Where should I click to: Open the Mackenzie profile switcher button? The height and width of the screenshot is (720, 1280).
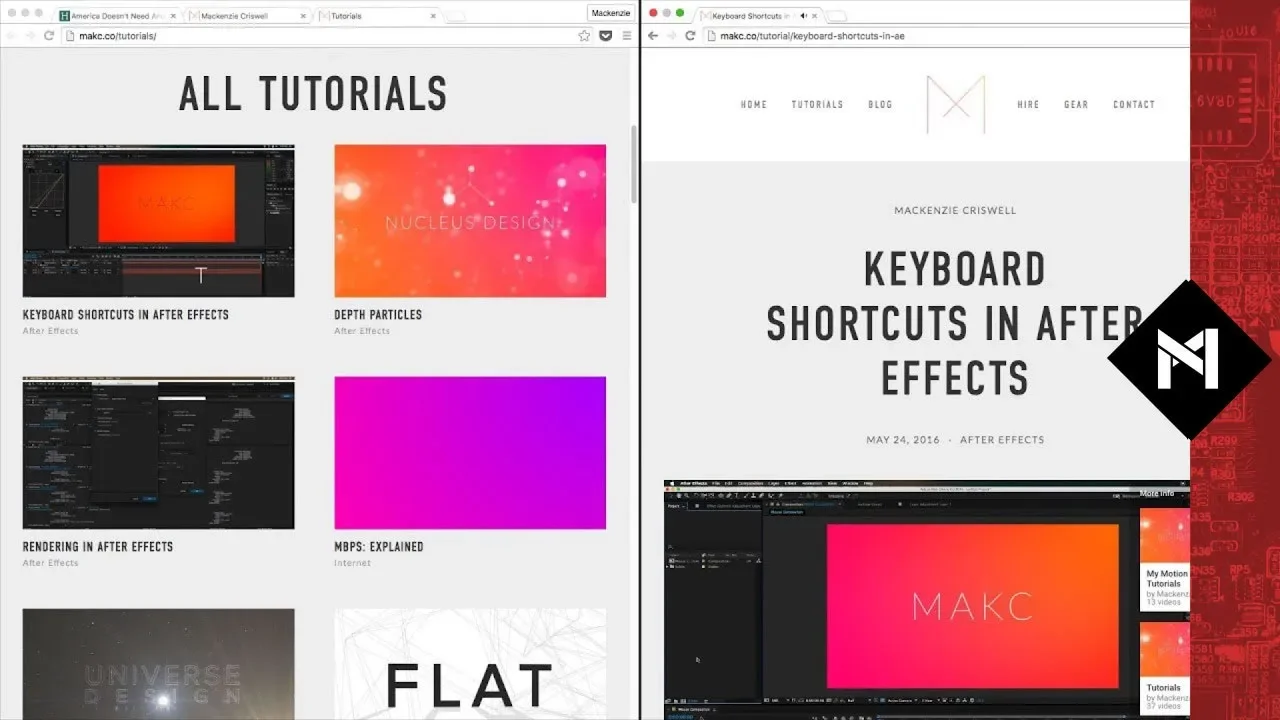coord(610,13)
